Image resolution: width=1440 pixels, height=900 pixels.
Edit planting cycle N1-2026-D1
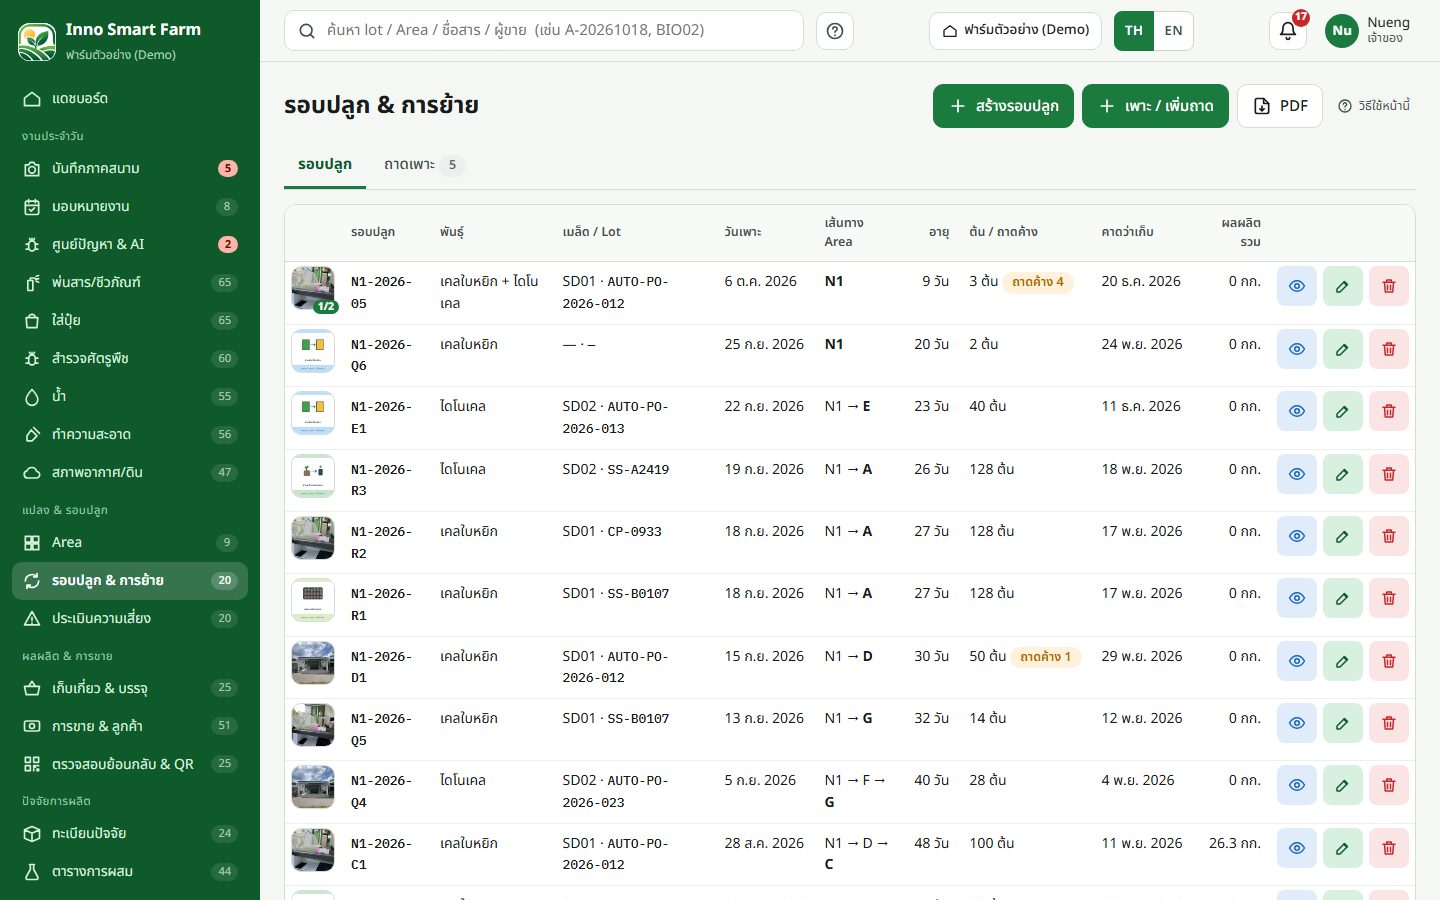(1343, 661)
